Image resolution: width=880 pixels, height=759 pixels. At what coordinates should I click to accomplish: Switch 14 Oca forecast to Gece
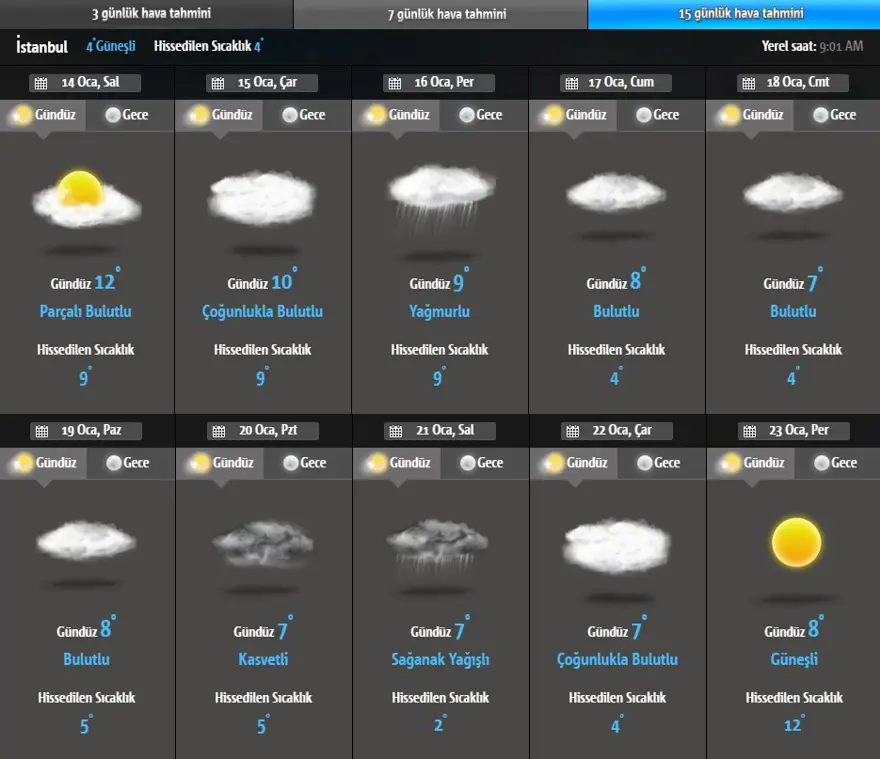pyautogui.click(x=125, y=115)
